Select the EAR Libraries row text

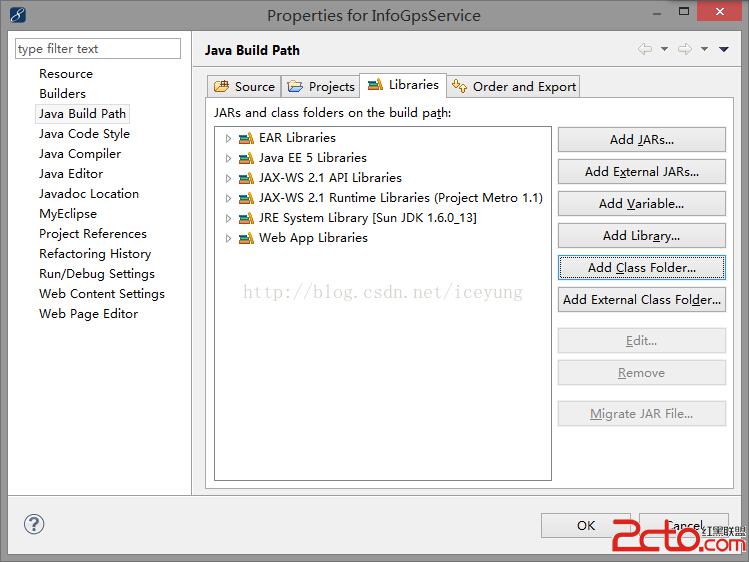(x=297, y=138)
